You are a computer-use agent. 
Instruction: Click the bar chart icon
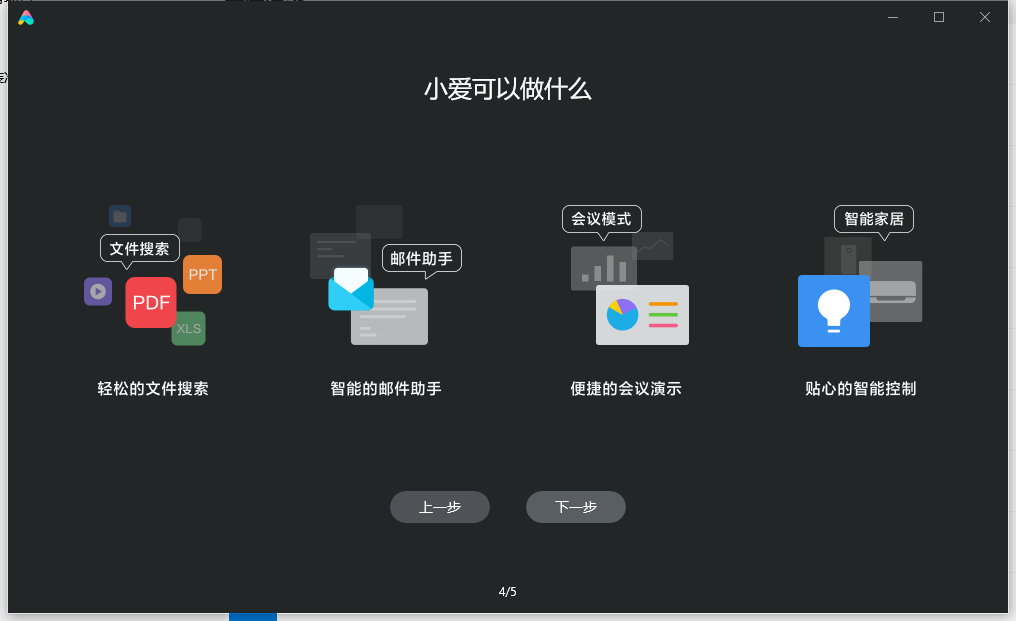point(603,268)
